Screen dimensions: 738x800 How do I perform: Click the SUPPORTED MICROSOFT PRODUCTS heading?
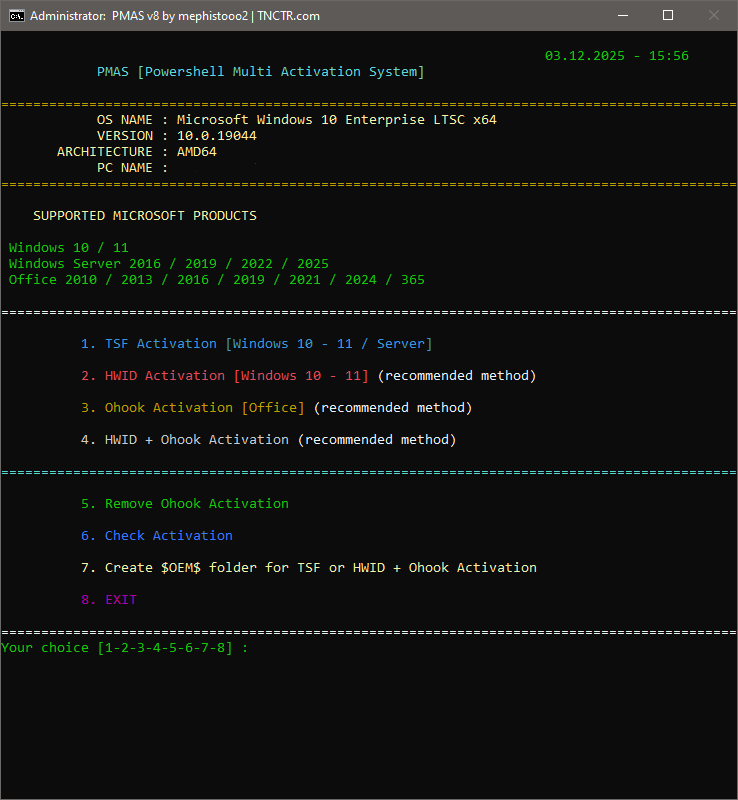click(x=145, y=216)
